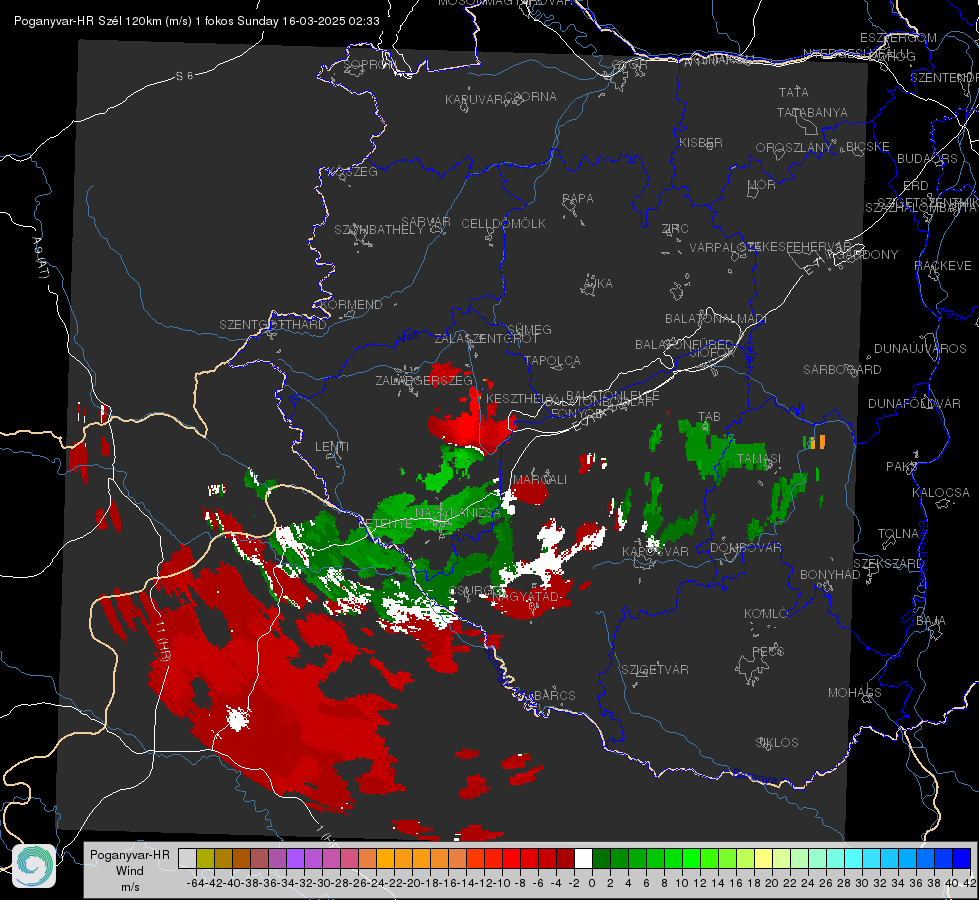Click the KORMEND city label

[350, 305]
